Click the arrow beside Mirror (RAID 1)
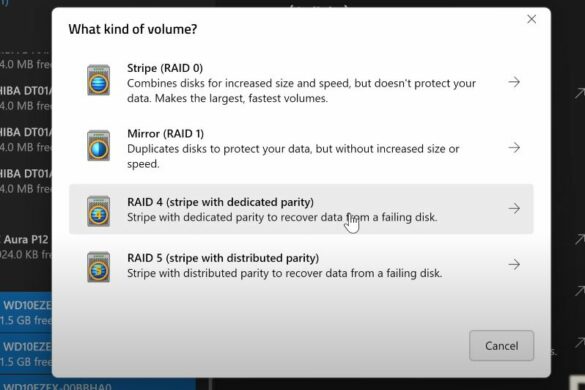 (514, 147)
